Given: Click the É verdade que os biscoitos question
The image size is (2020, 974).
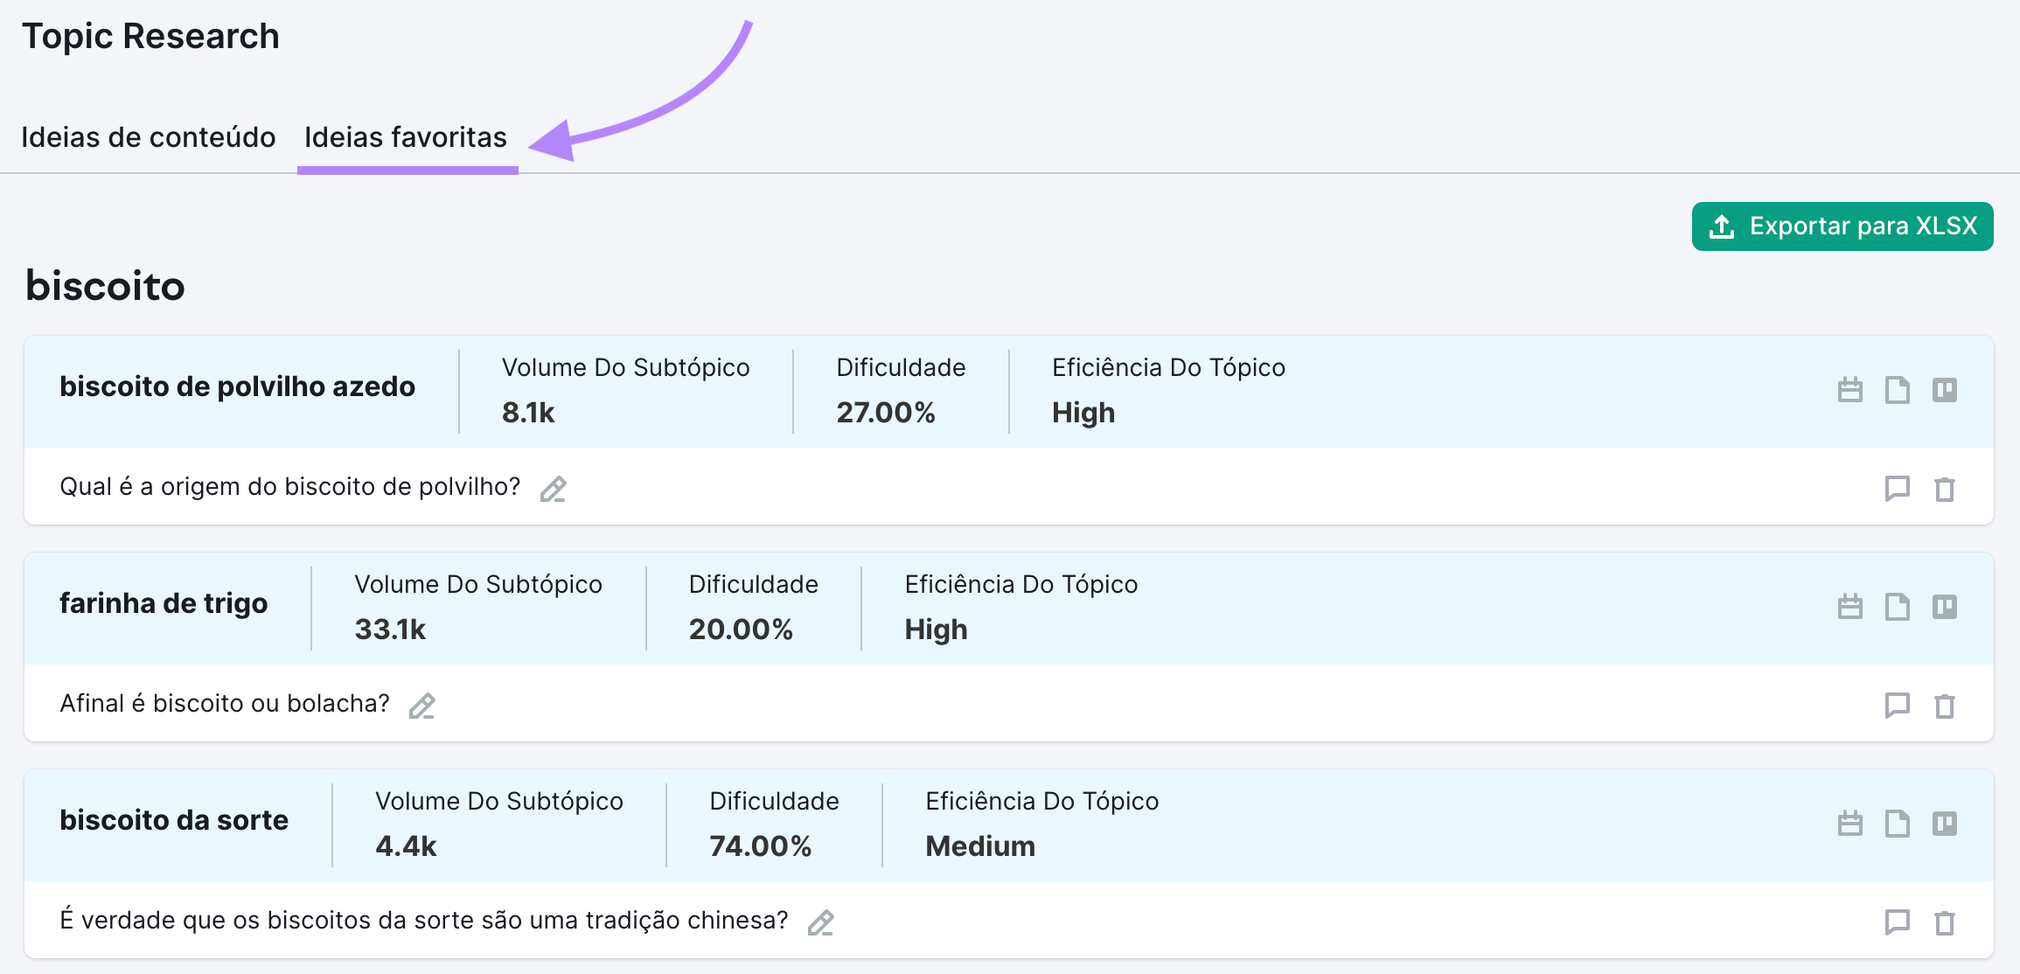Looking at the screenshot, I should 424,920.
